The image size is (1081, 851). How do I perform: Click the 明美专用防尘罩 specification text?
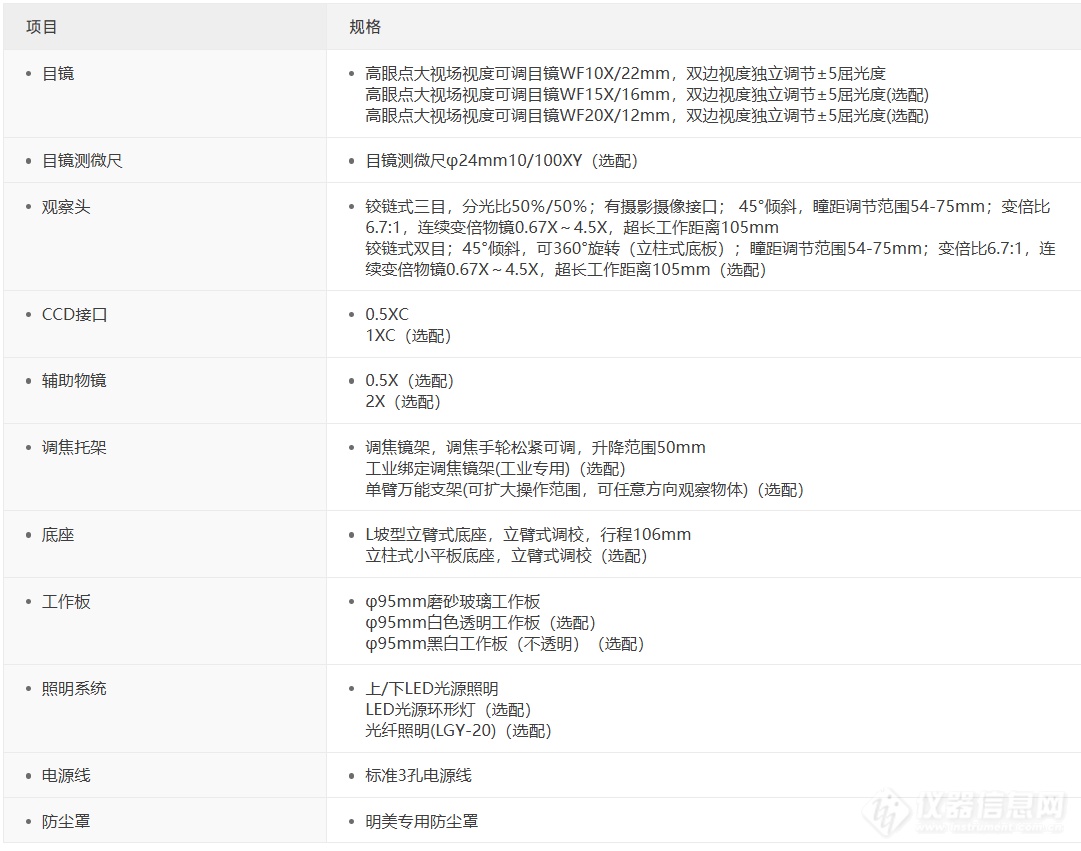click(420, 820)
